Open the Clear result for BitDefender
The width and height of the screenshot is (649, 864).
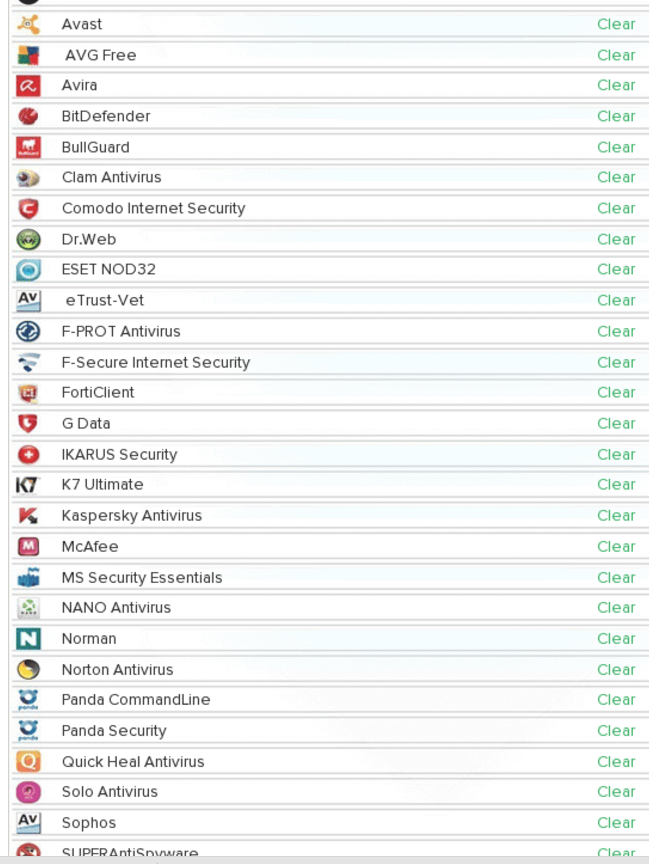pos(616,116)
